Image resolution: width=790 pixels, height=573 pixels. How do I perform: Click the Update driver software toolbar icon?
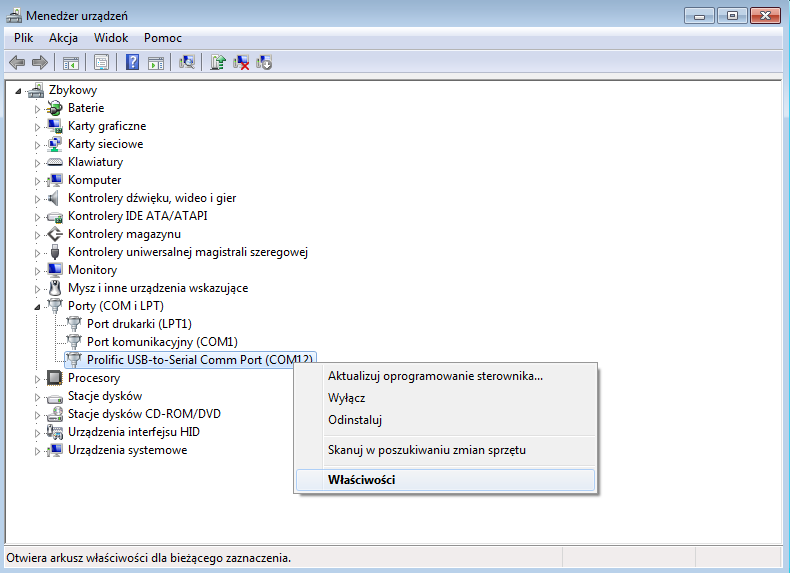click(x=218, y=62)
